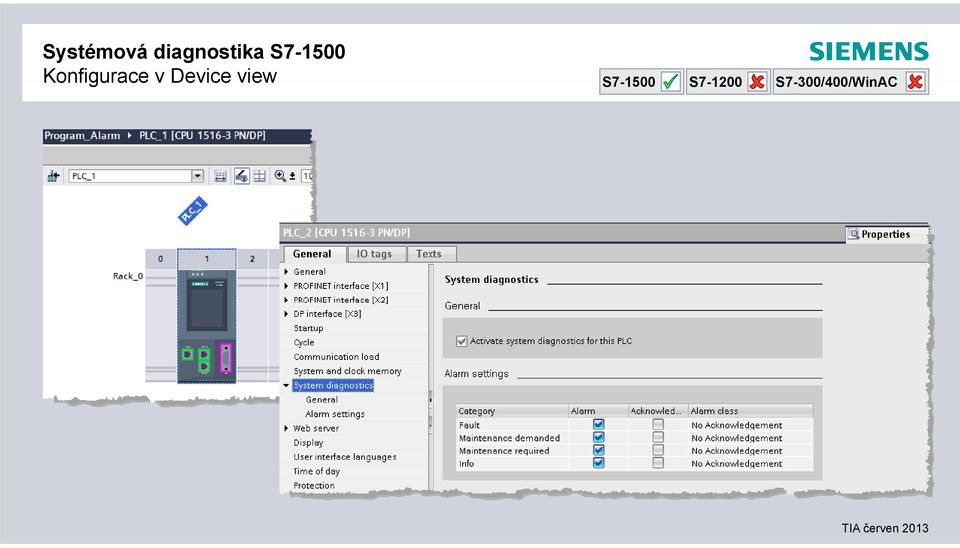This screenshot has height=548, width=960.
Task: Click the SIEMENS logo
Action: coord(869,51)
